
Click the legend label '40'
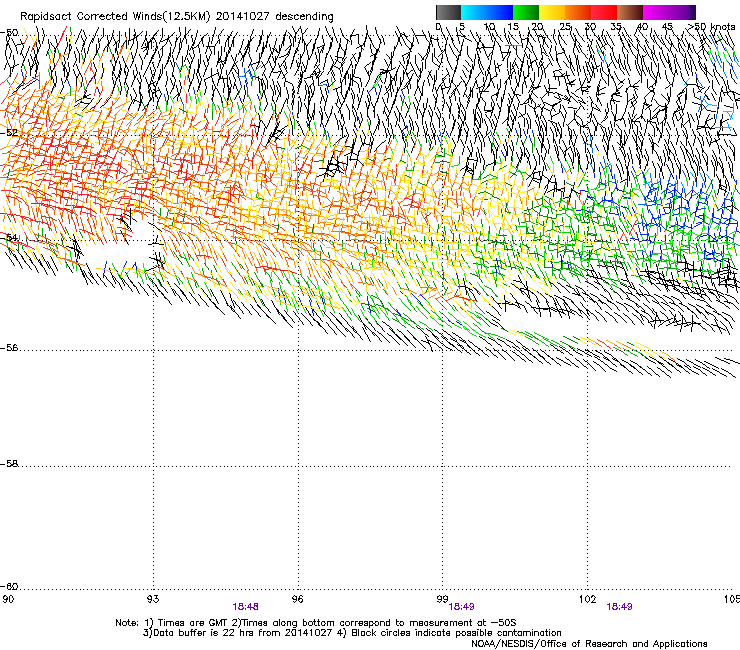click(x=643, y=27)
